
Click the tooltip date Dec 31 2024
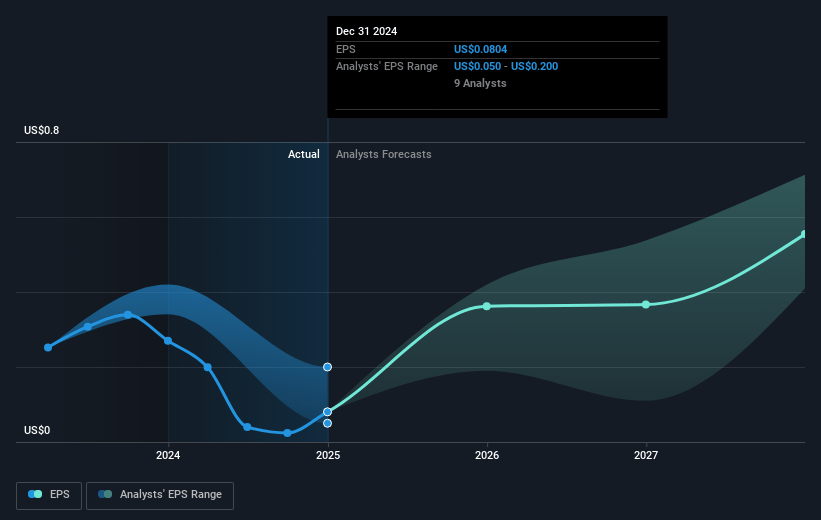[367, 31]
